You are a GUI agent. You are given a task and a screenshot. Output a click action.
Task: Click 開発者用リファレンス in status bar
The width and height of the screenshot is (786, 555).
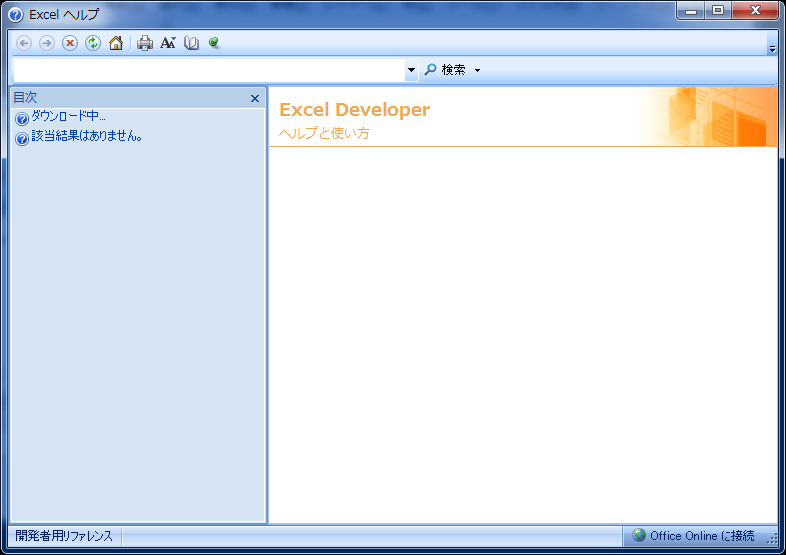click(64, 536)
